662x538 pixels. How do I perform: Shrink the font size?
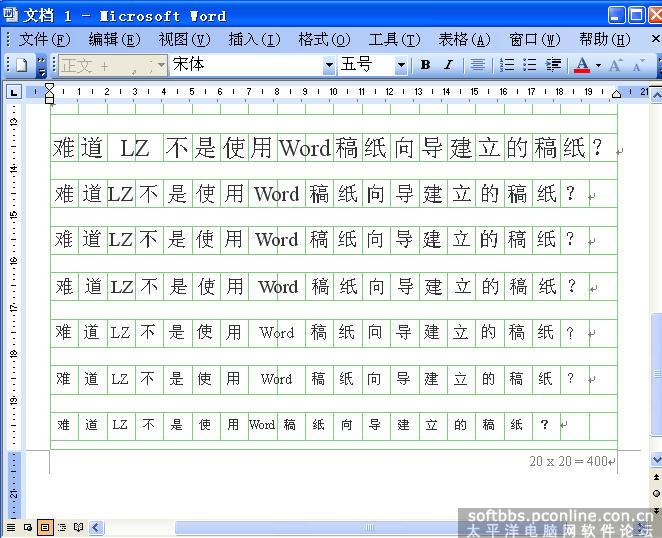tap(638, 65)
